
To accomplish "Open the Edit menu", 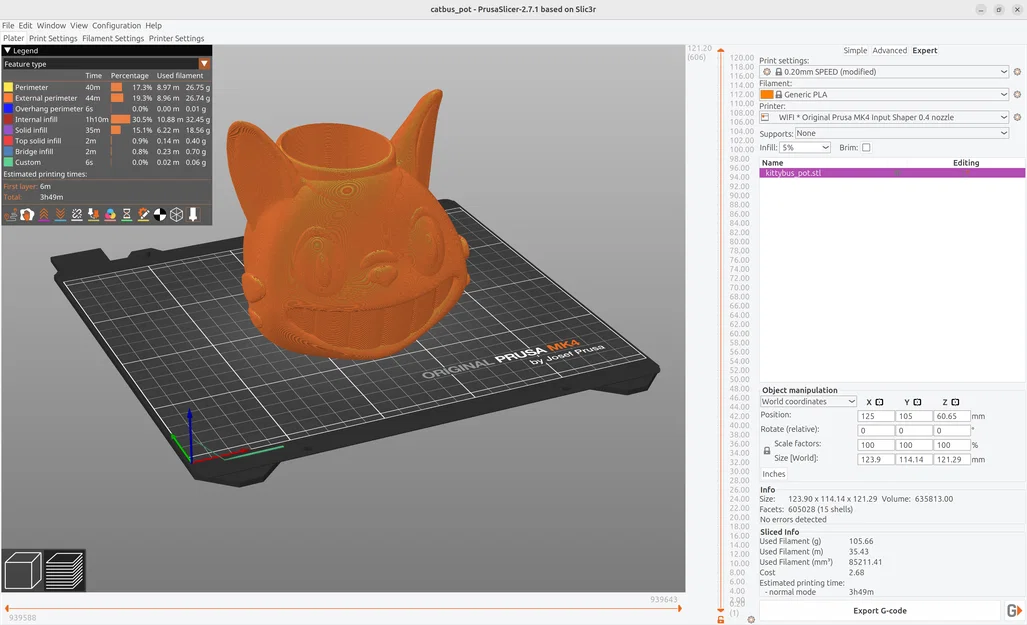I will 25,26.
